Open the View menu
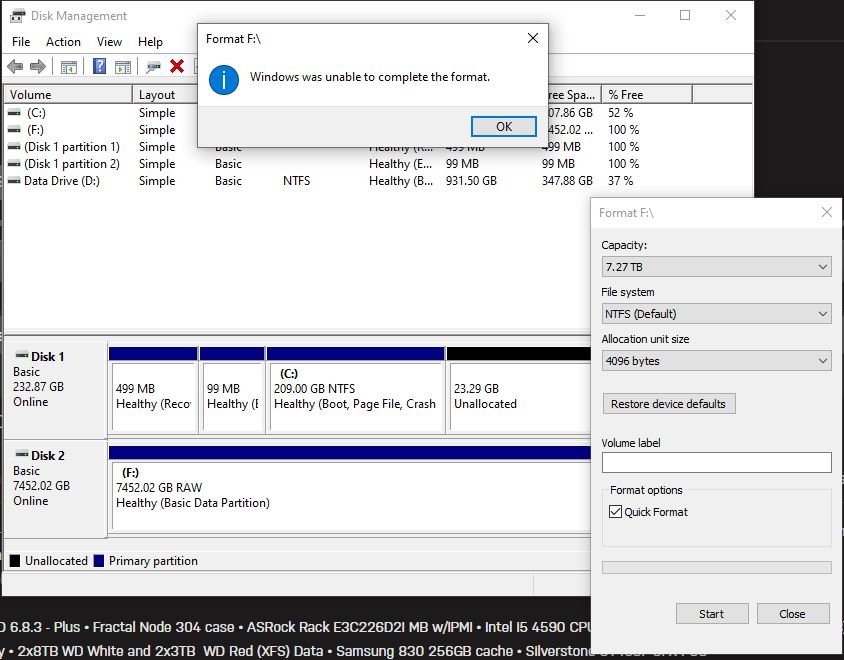 109,41
